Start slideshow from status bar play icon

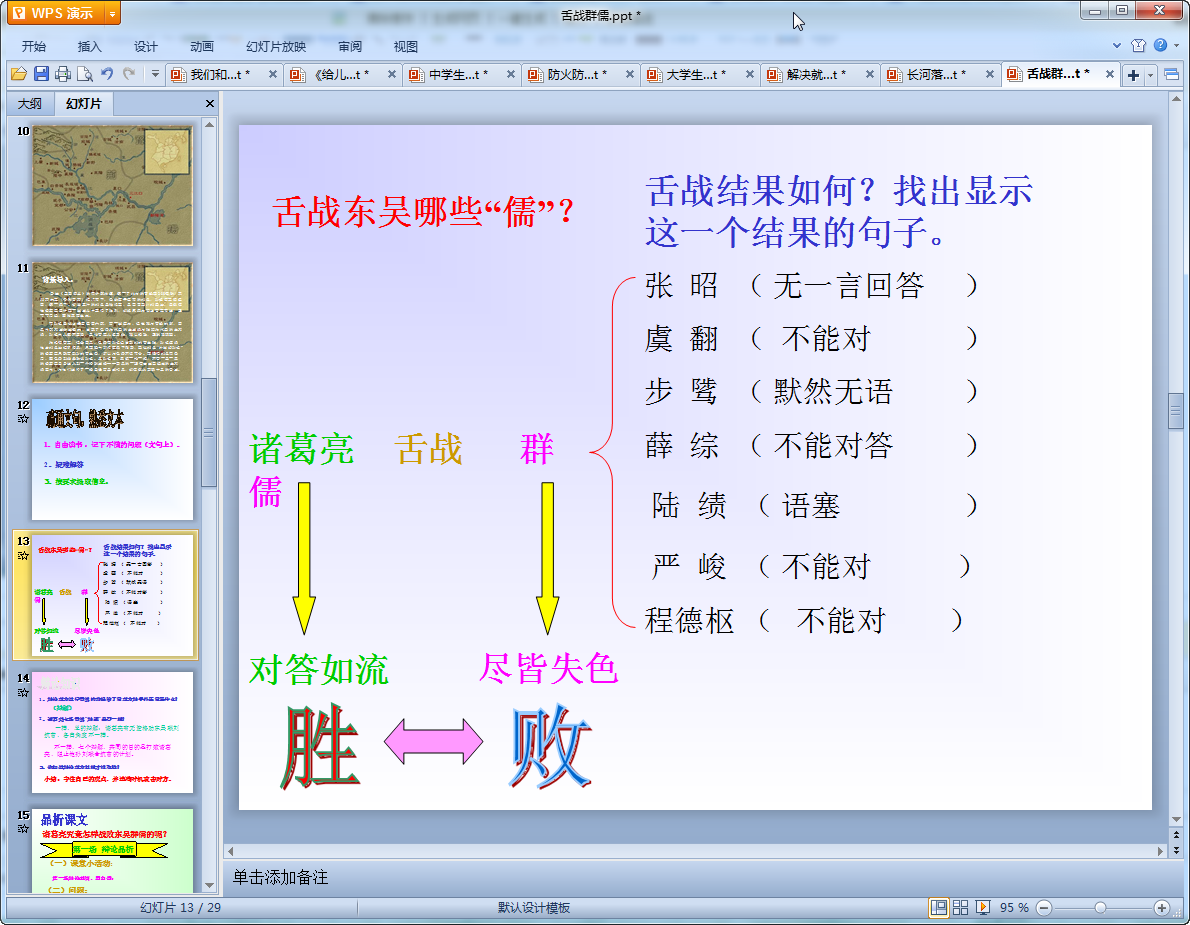[983, 908]
